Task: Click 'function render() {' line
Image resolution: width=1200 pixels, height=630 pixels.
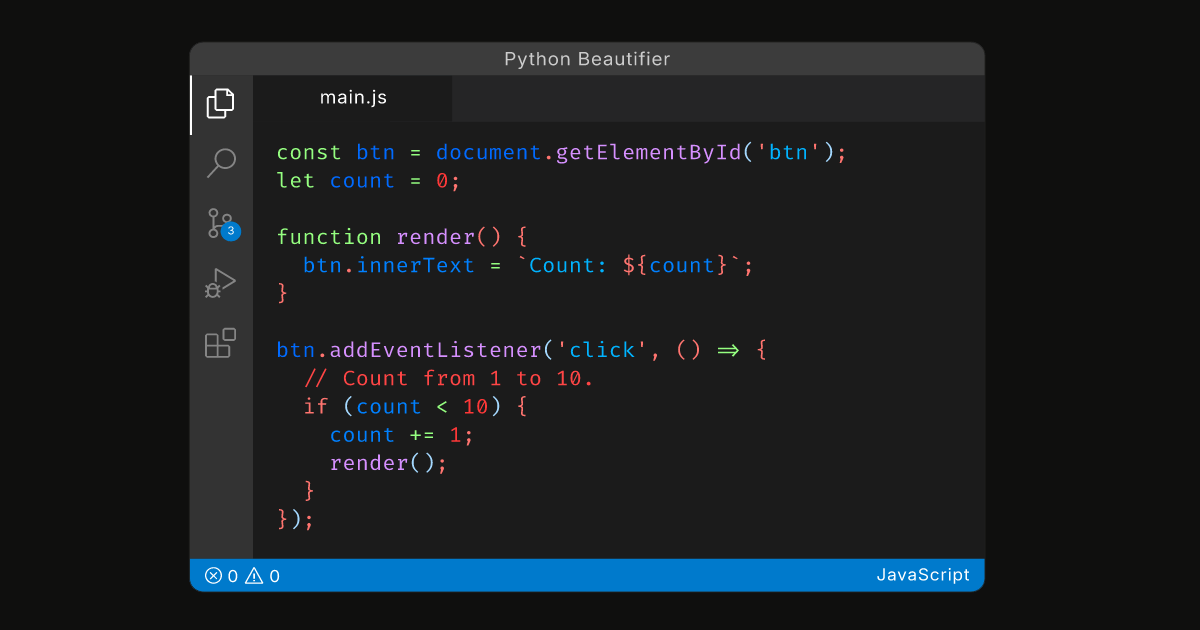Action: 401,237
